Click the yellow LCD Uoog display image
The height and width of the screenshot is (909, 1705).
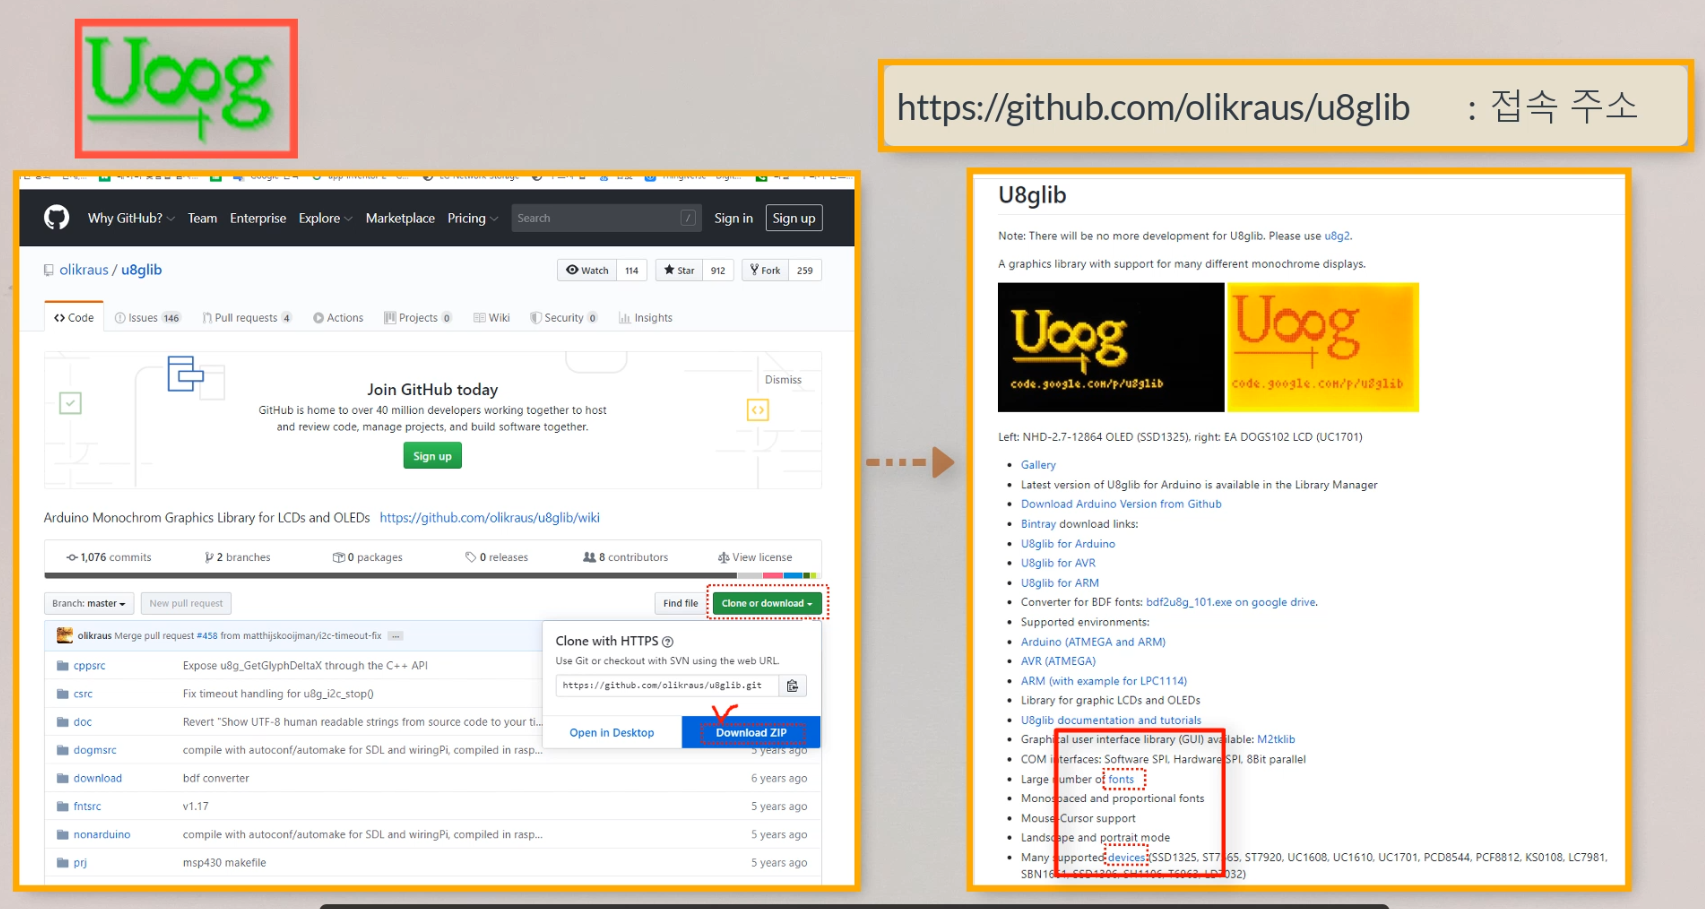1323,347
